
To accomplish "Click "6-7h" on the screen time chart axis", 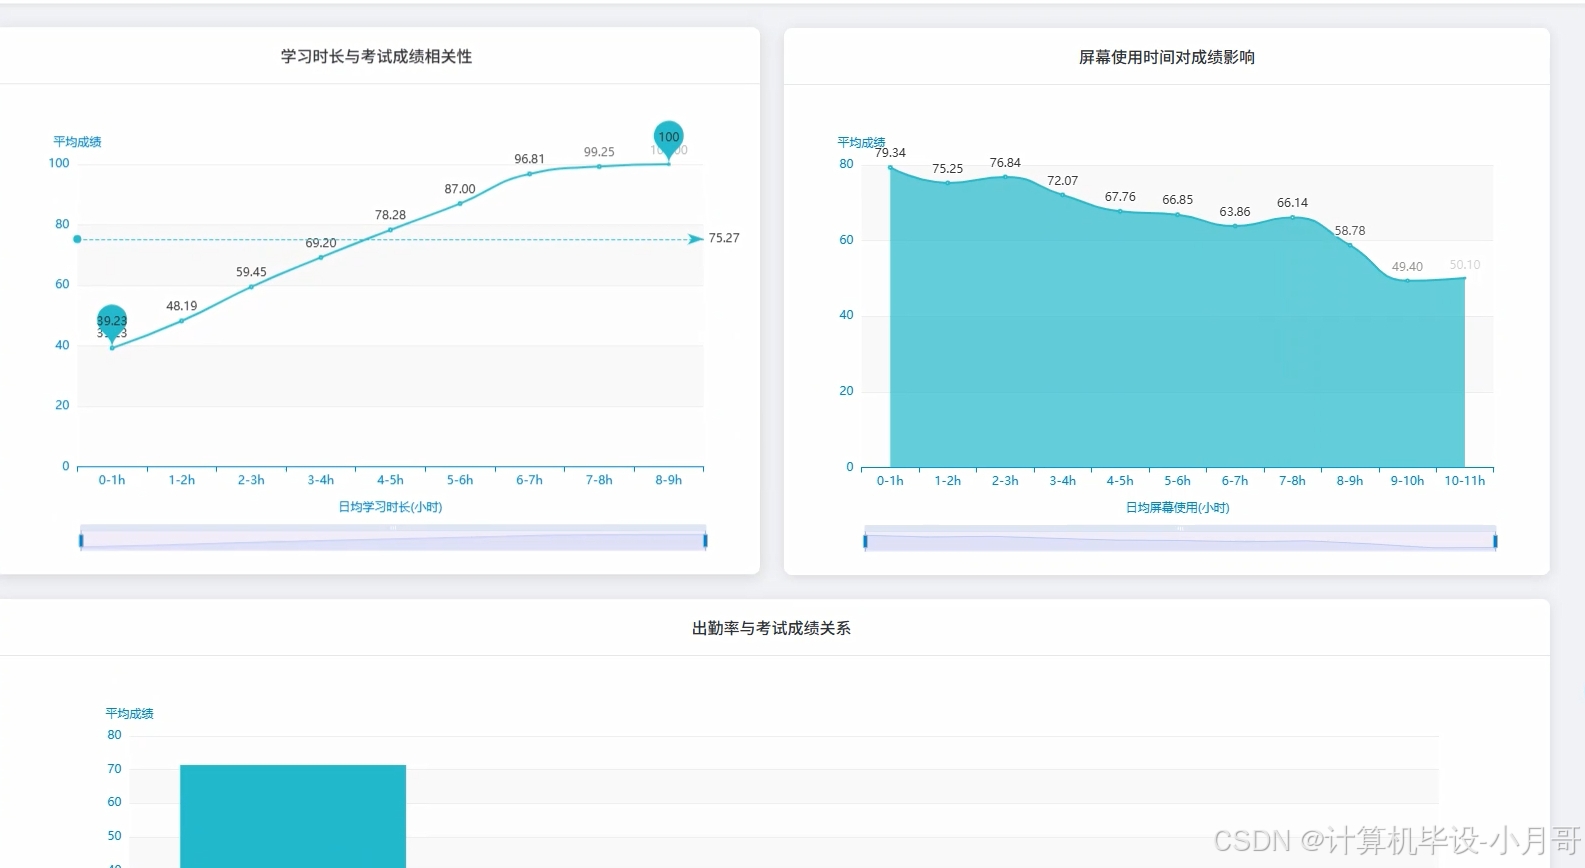I will pos(1235,481).
